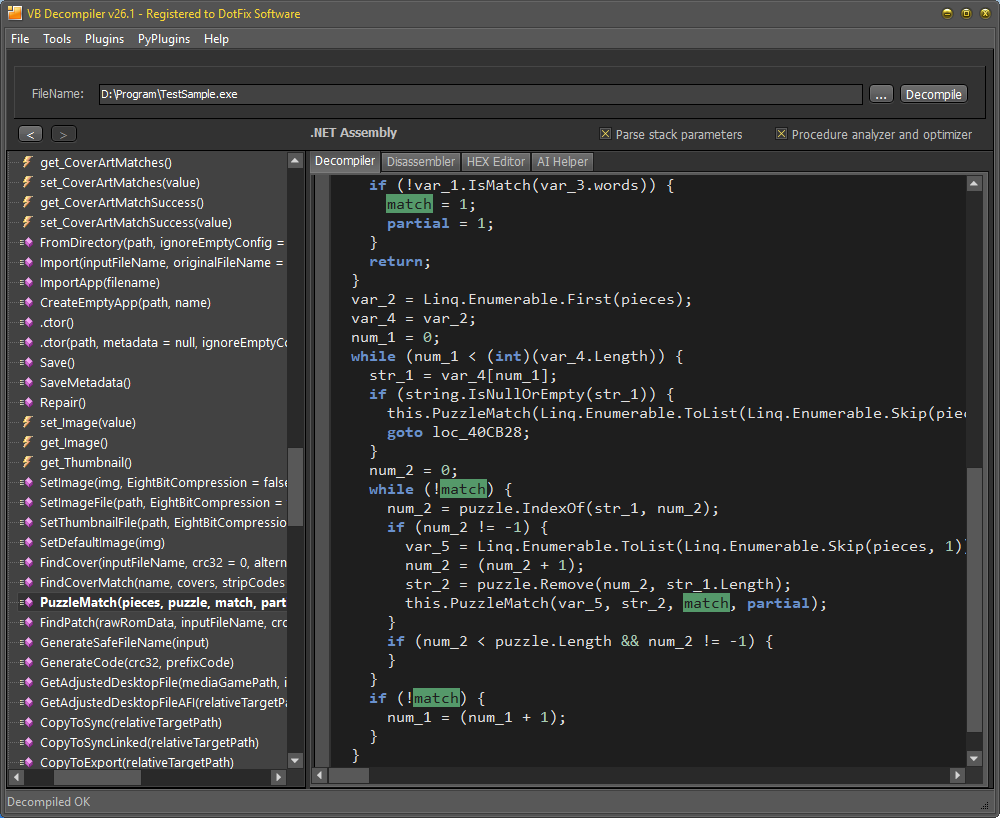Click the highlighted 'match = 1;' code line

point(431,204)
